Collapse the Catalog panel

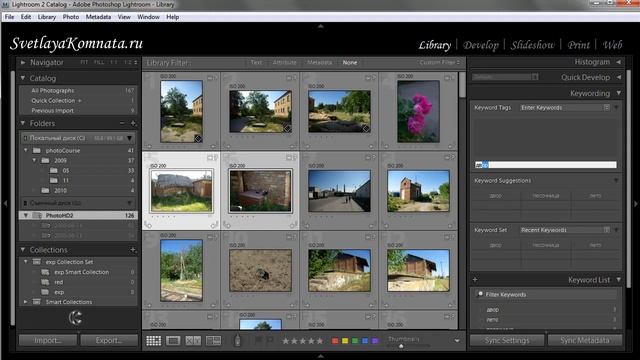23,78
